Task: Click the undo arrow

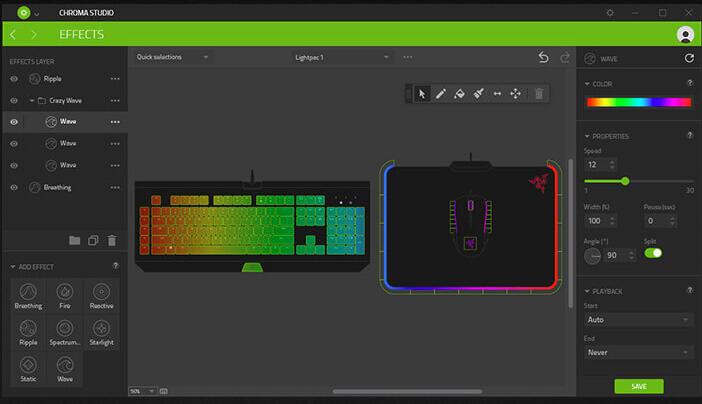Action: tap(543, 57)
